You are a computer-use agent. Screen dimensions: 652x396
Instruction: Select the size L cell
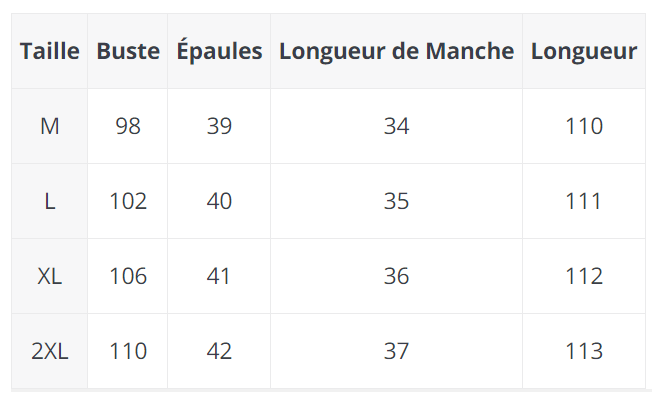[49, 201]
